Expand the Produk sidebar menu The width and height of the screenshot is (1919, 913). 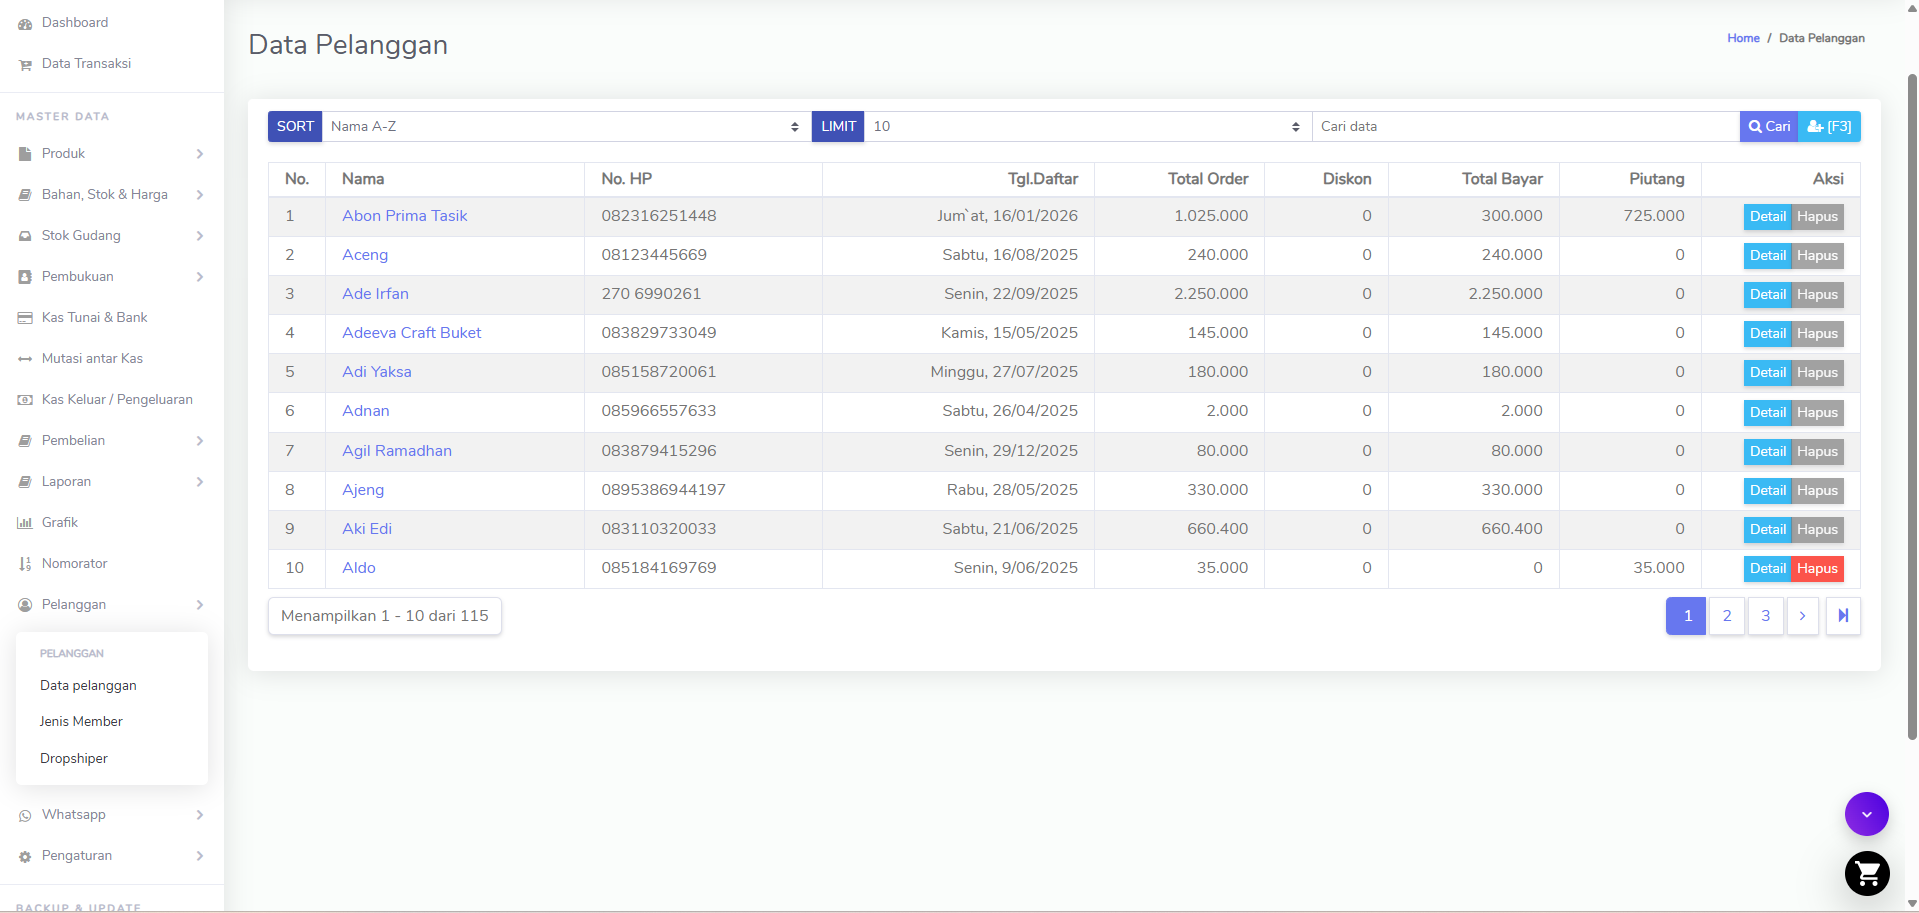112,154
